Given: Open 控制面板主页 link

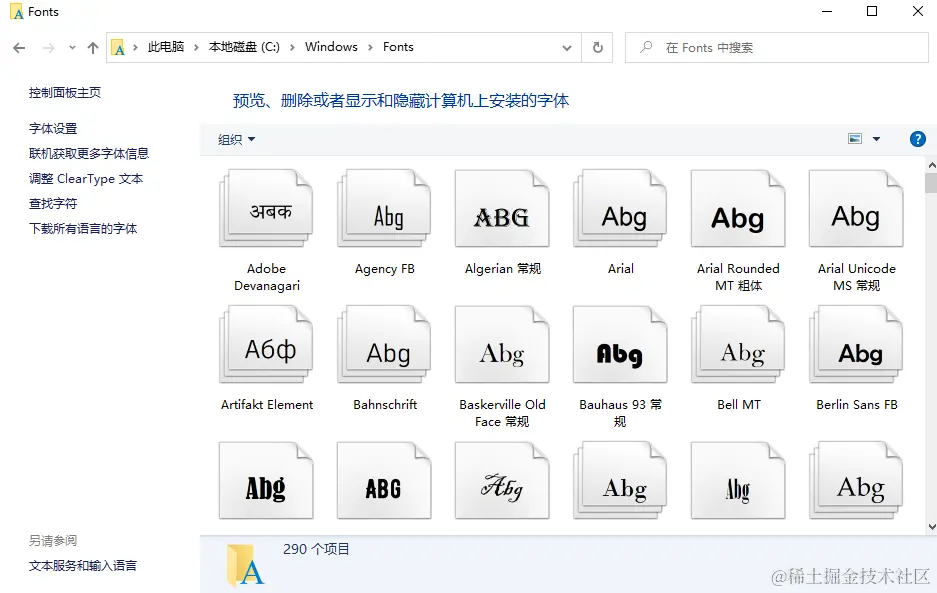Looking at the screenshot, I should [x=65, y=93].
